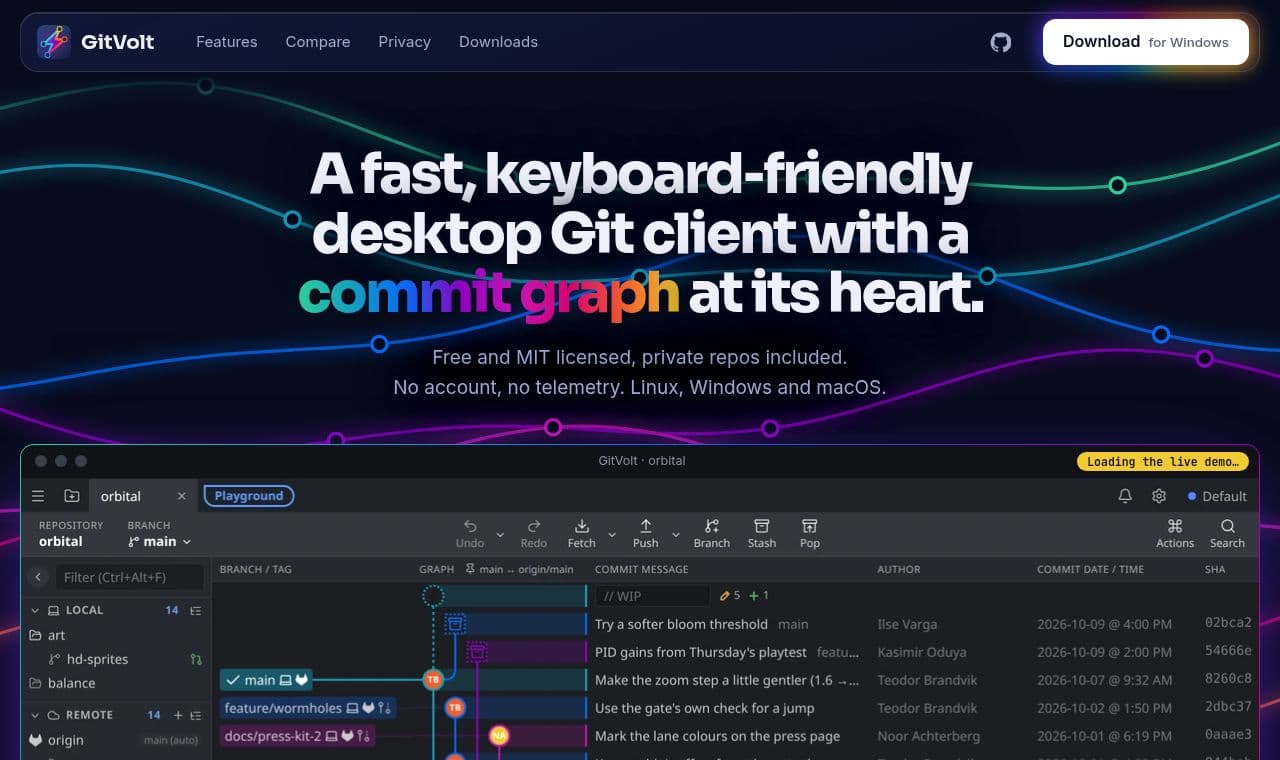The image size is (1280, 760).
Task: Go to the Privacy nav item
Action: (x=404, y=42)
